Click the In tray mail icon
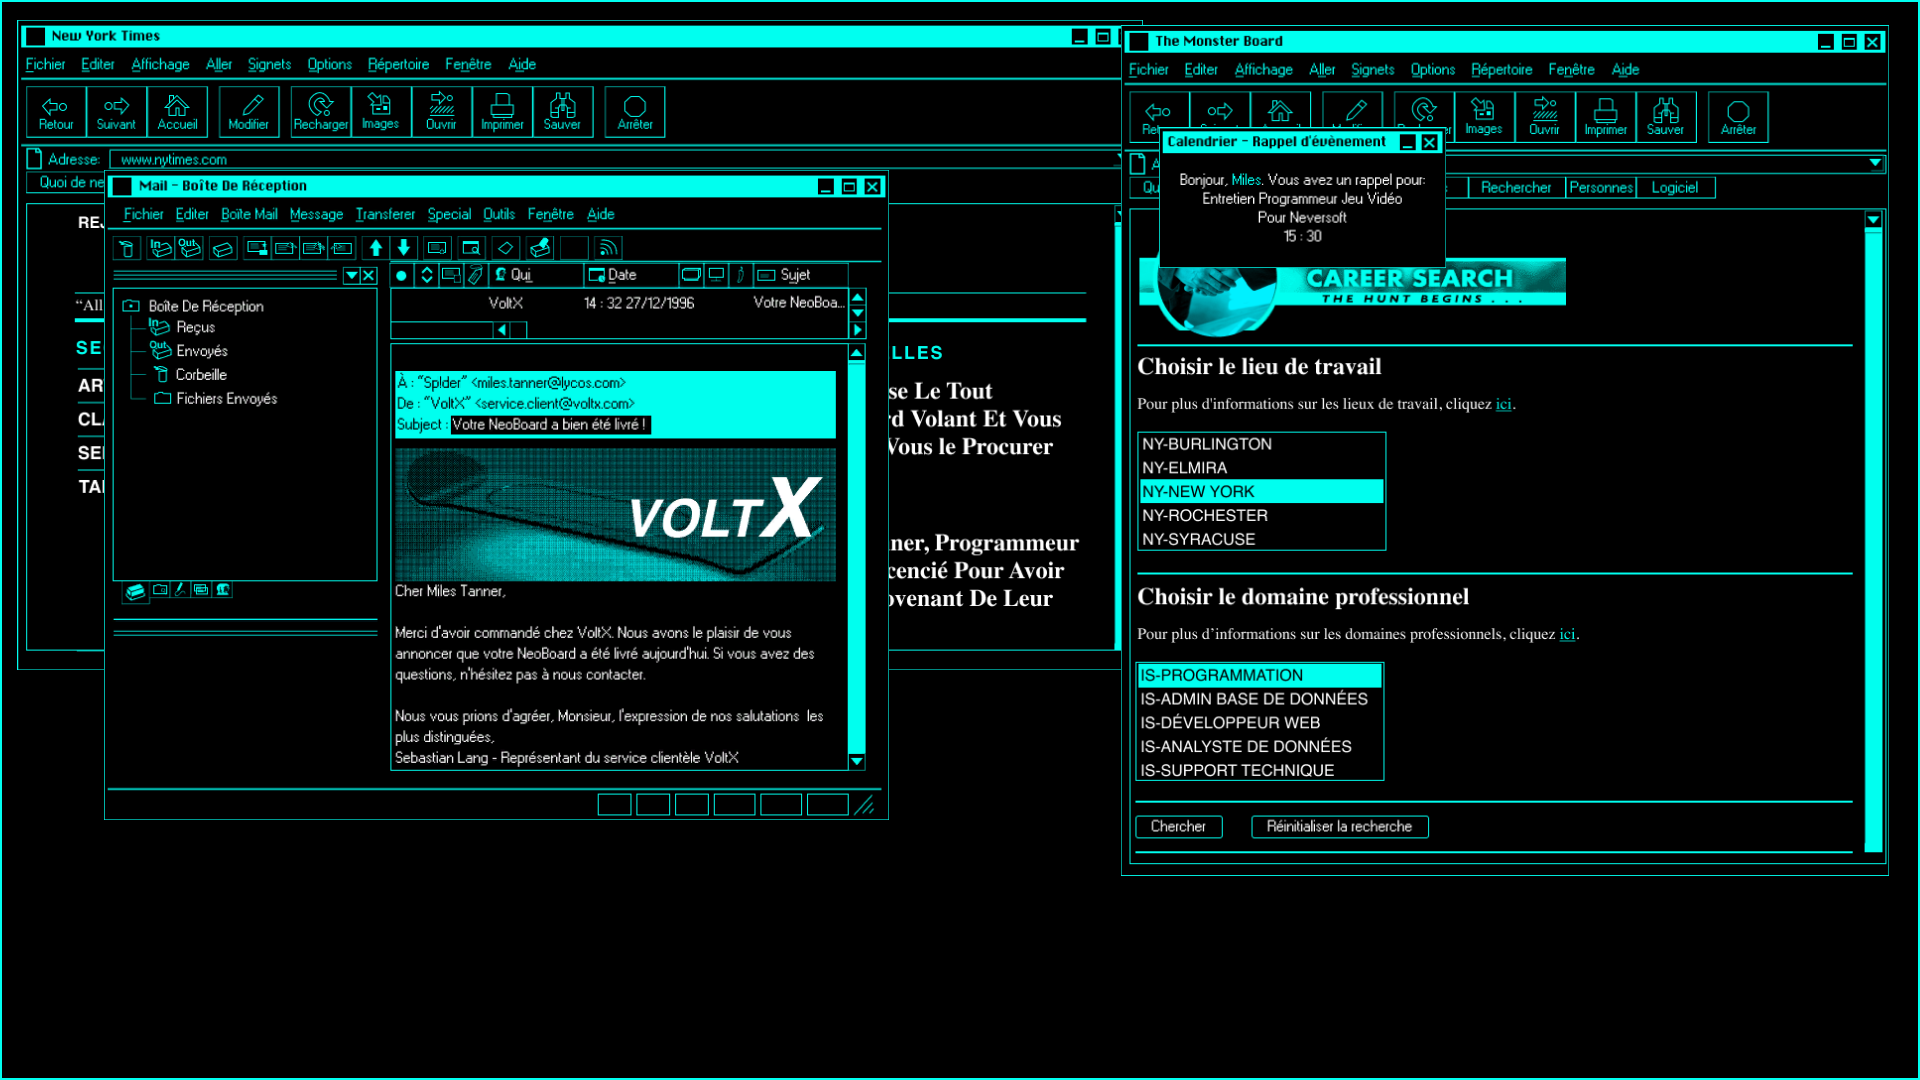1920x1080 pixels. (x=160, y=248)
